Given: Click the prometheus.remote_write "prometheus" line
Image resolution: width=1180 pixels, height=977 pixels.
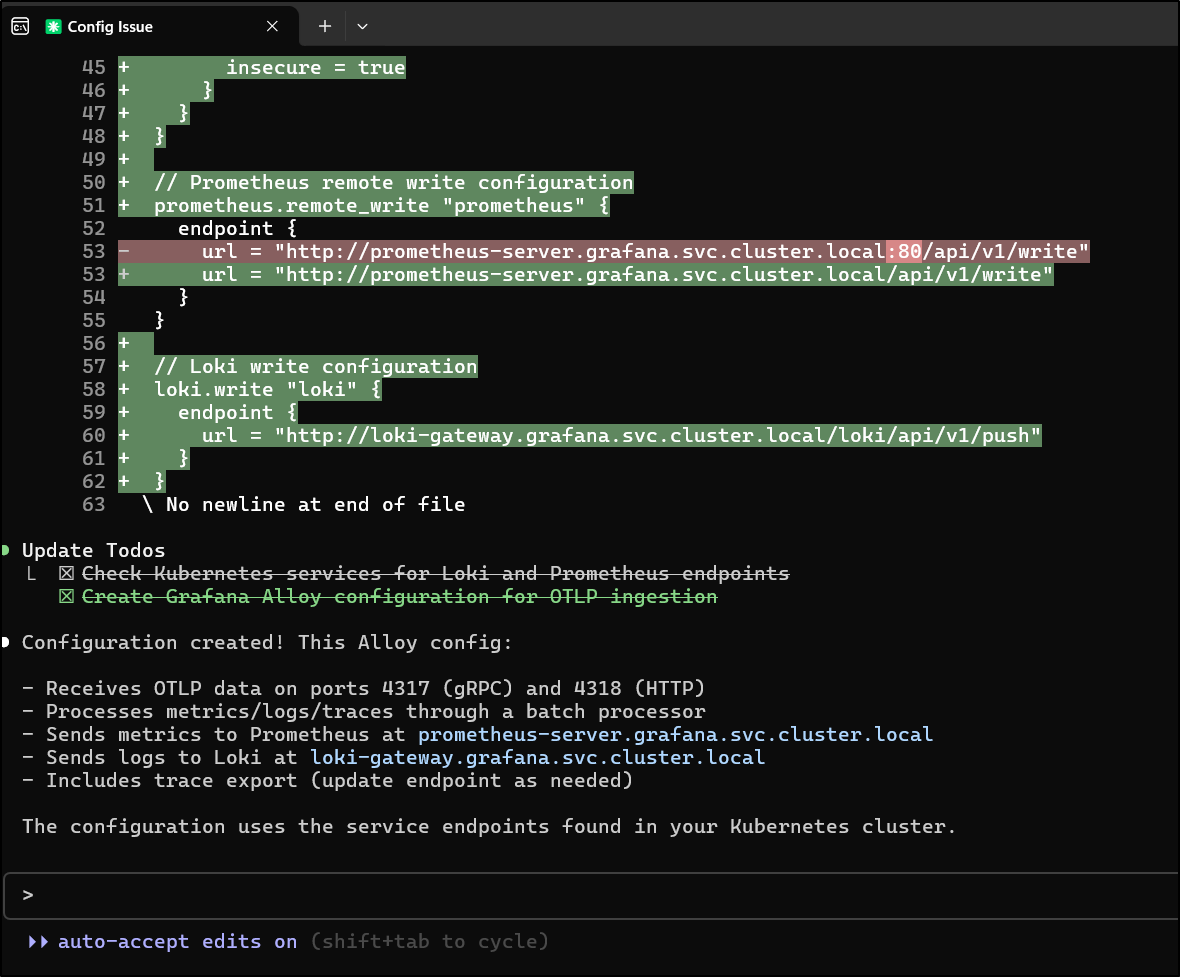Looking at the screenshot, I should (382, 205).
